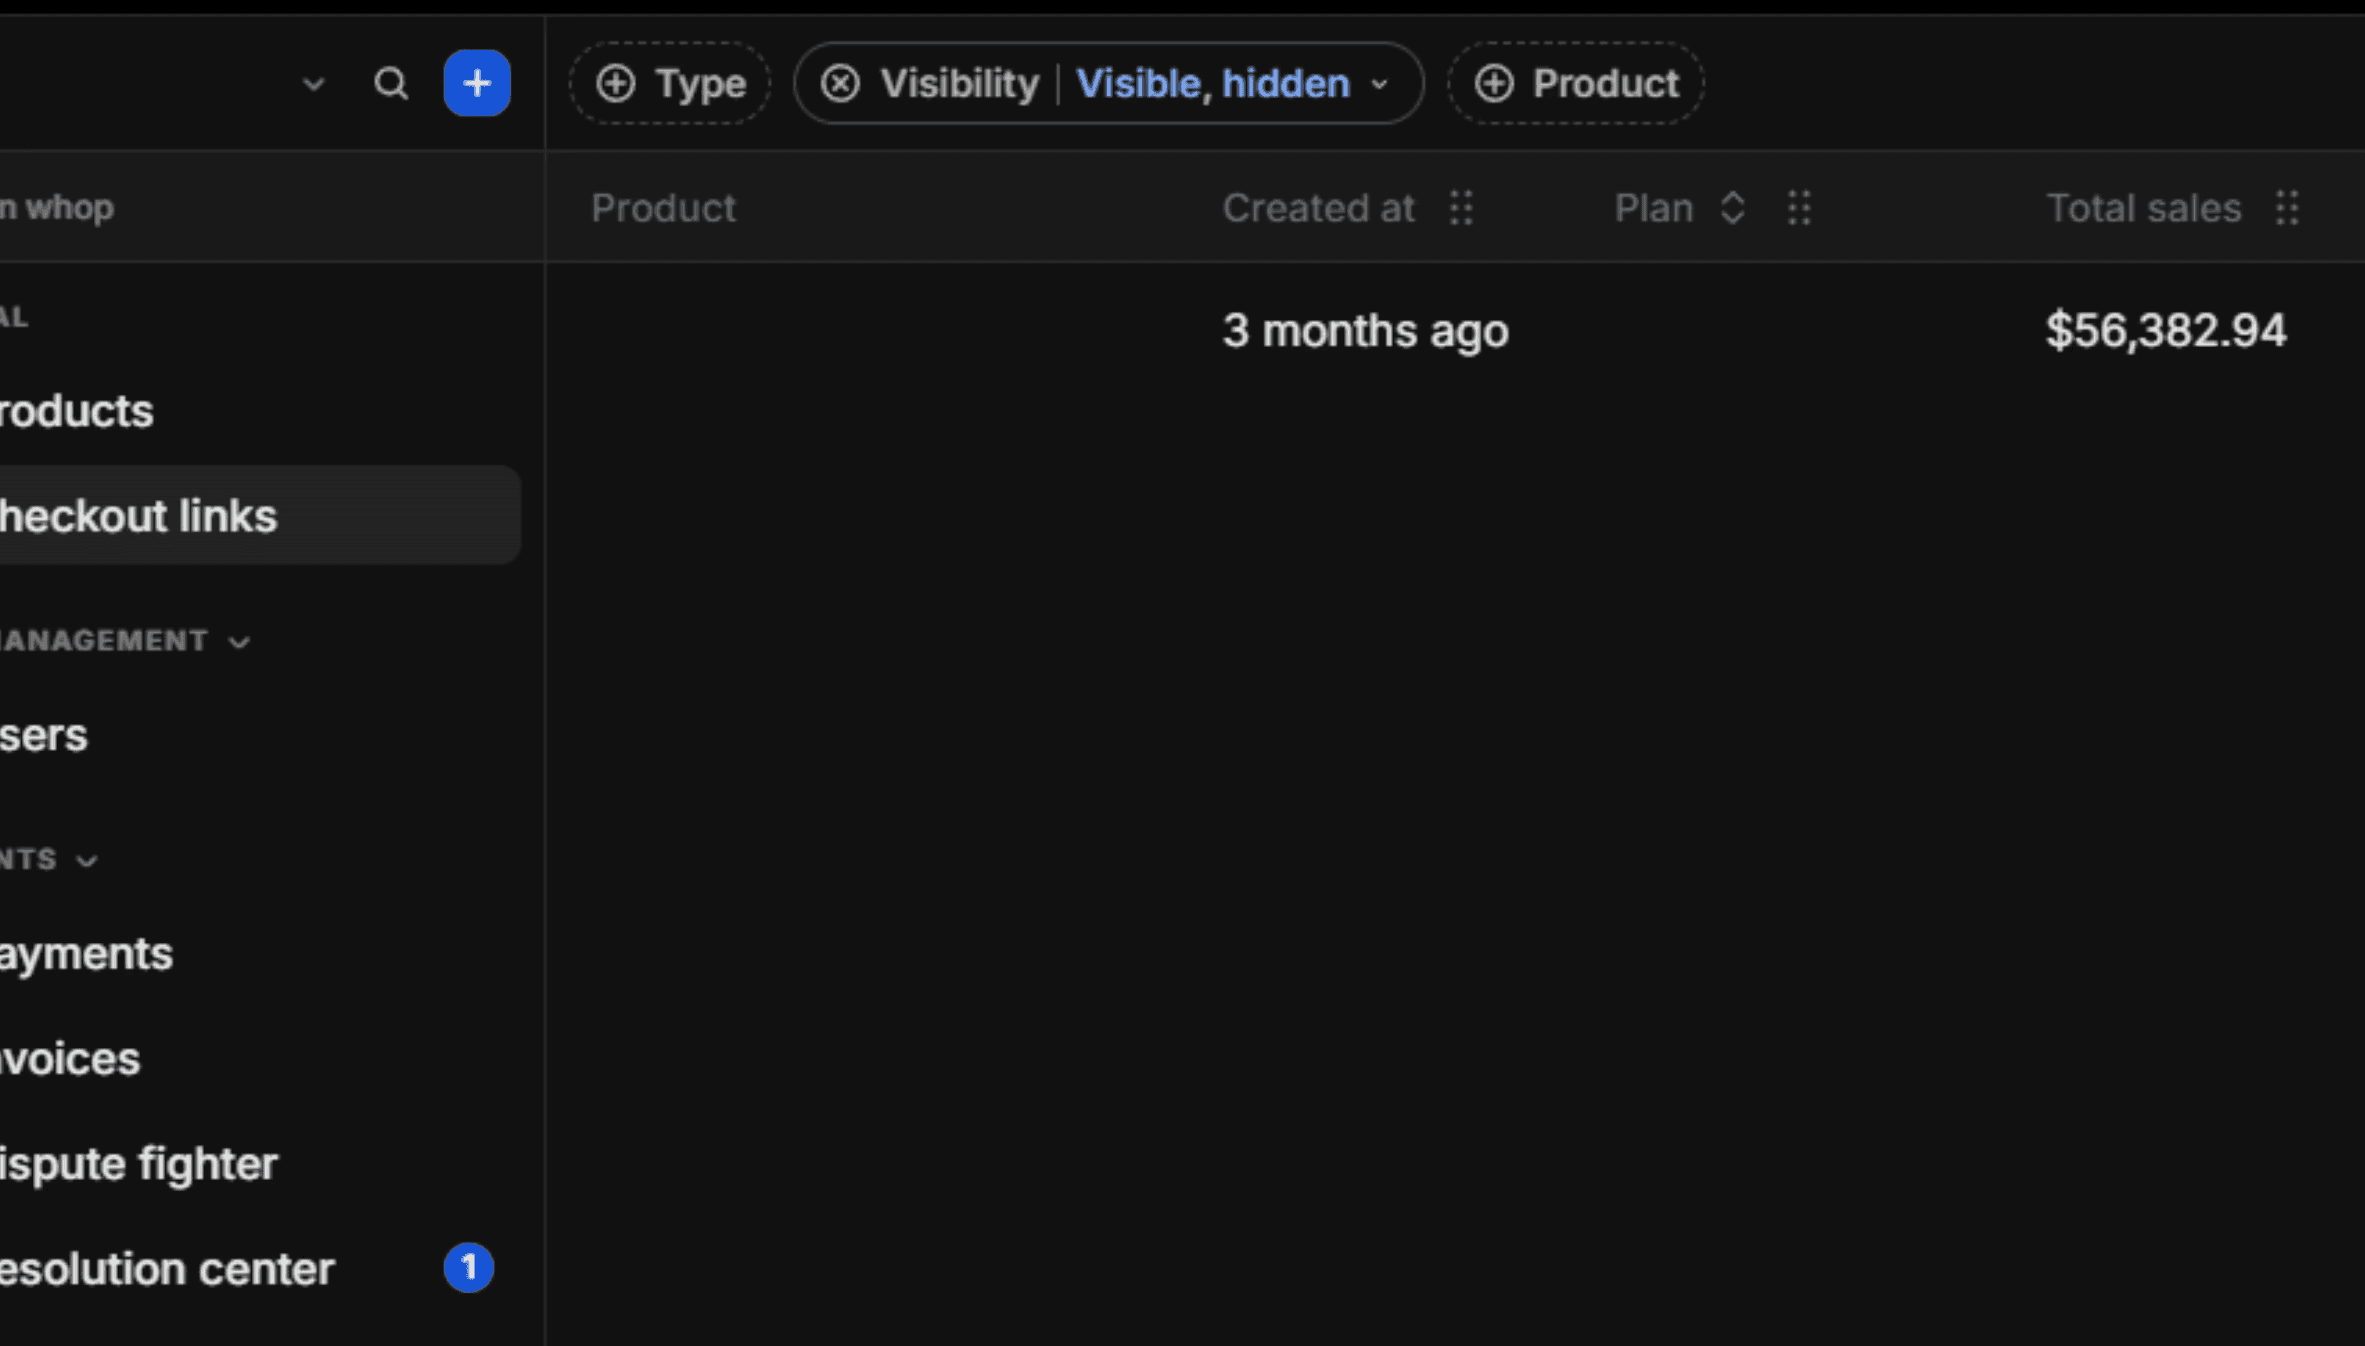Viewport: 2365px width, 1346px height.
Task: Select the Checkout links sidebar item
Action: click(x=138, y=516)
